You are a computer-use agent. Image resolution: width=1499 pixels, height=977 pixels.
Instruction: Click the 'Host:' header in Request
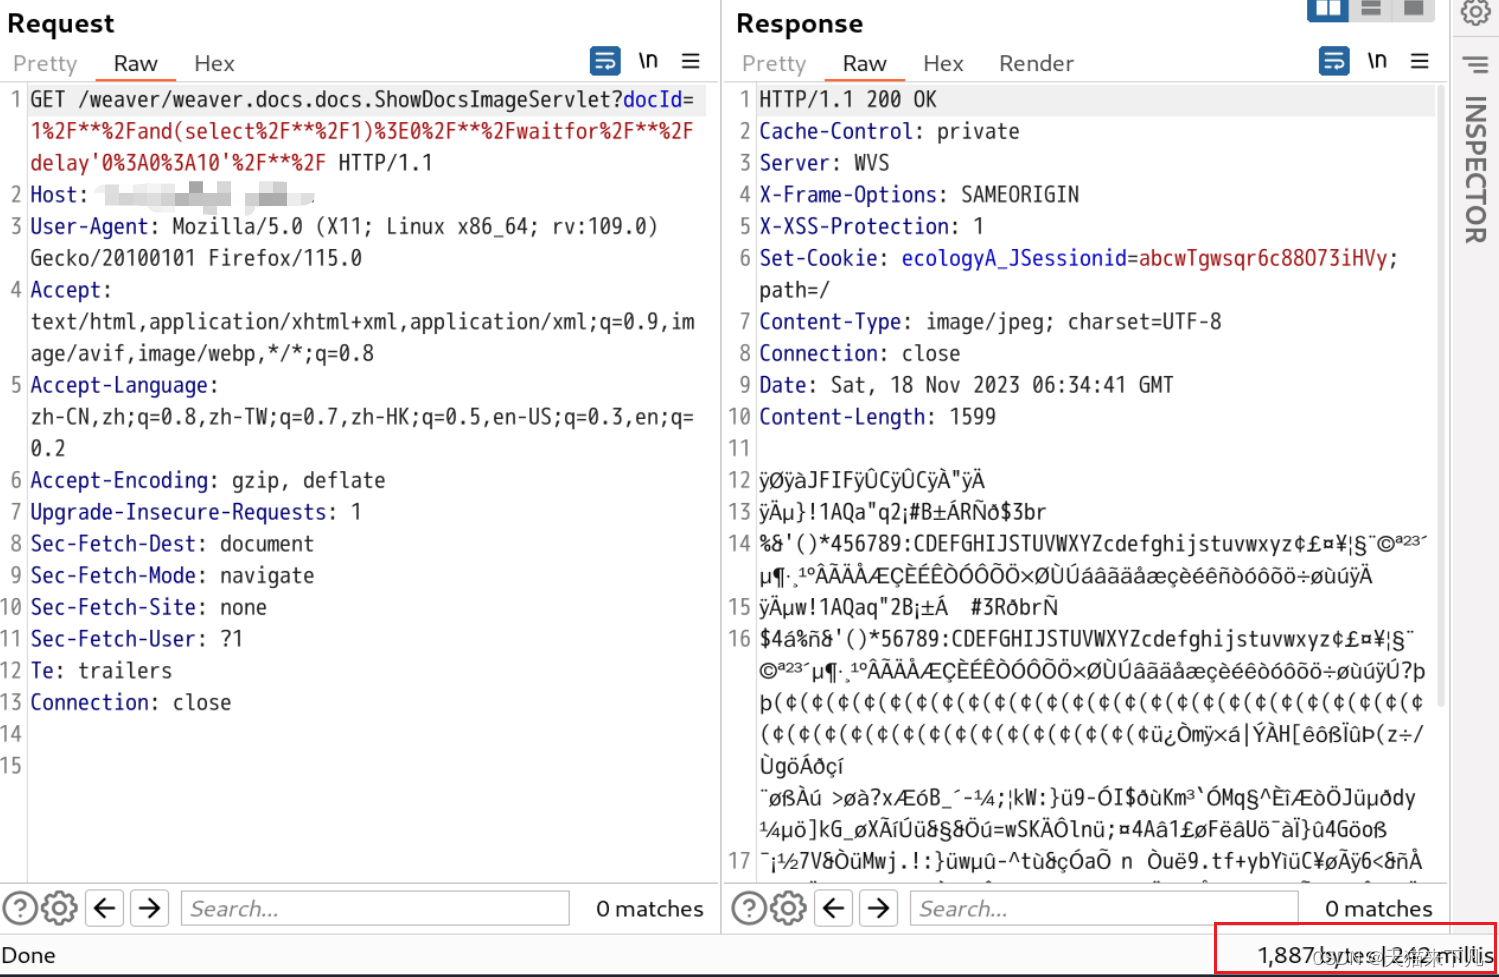59,195
